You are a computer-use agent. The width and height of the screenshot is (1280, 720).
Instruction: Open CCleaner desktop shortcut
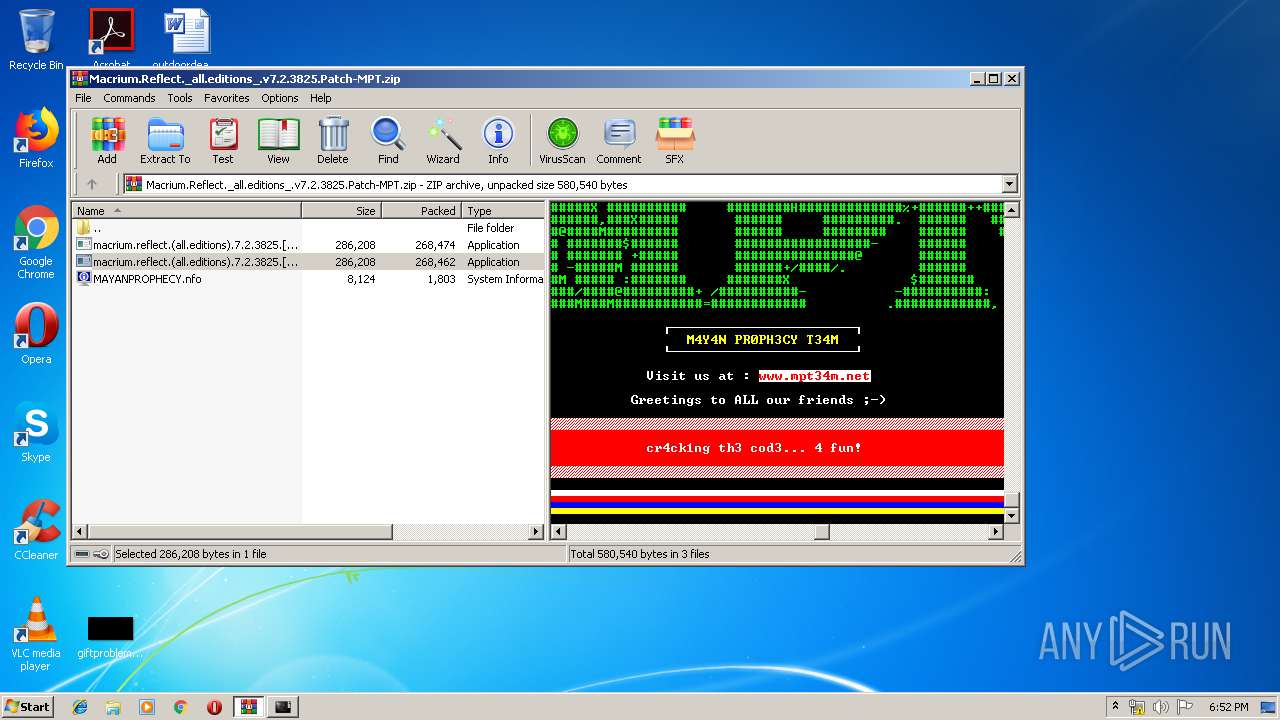36,530
